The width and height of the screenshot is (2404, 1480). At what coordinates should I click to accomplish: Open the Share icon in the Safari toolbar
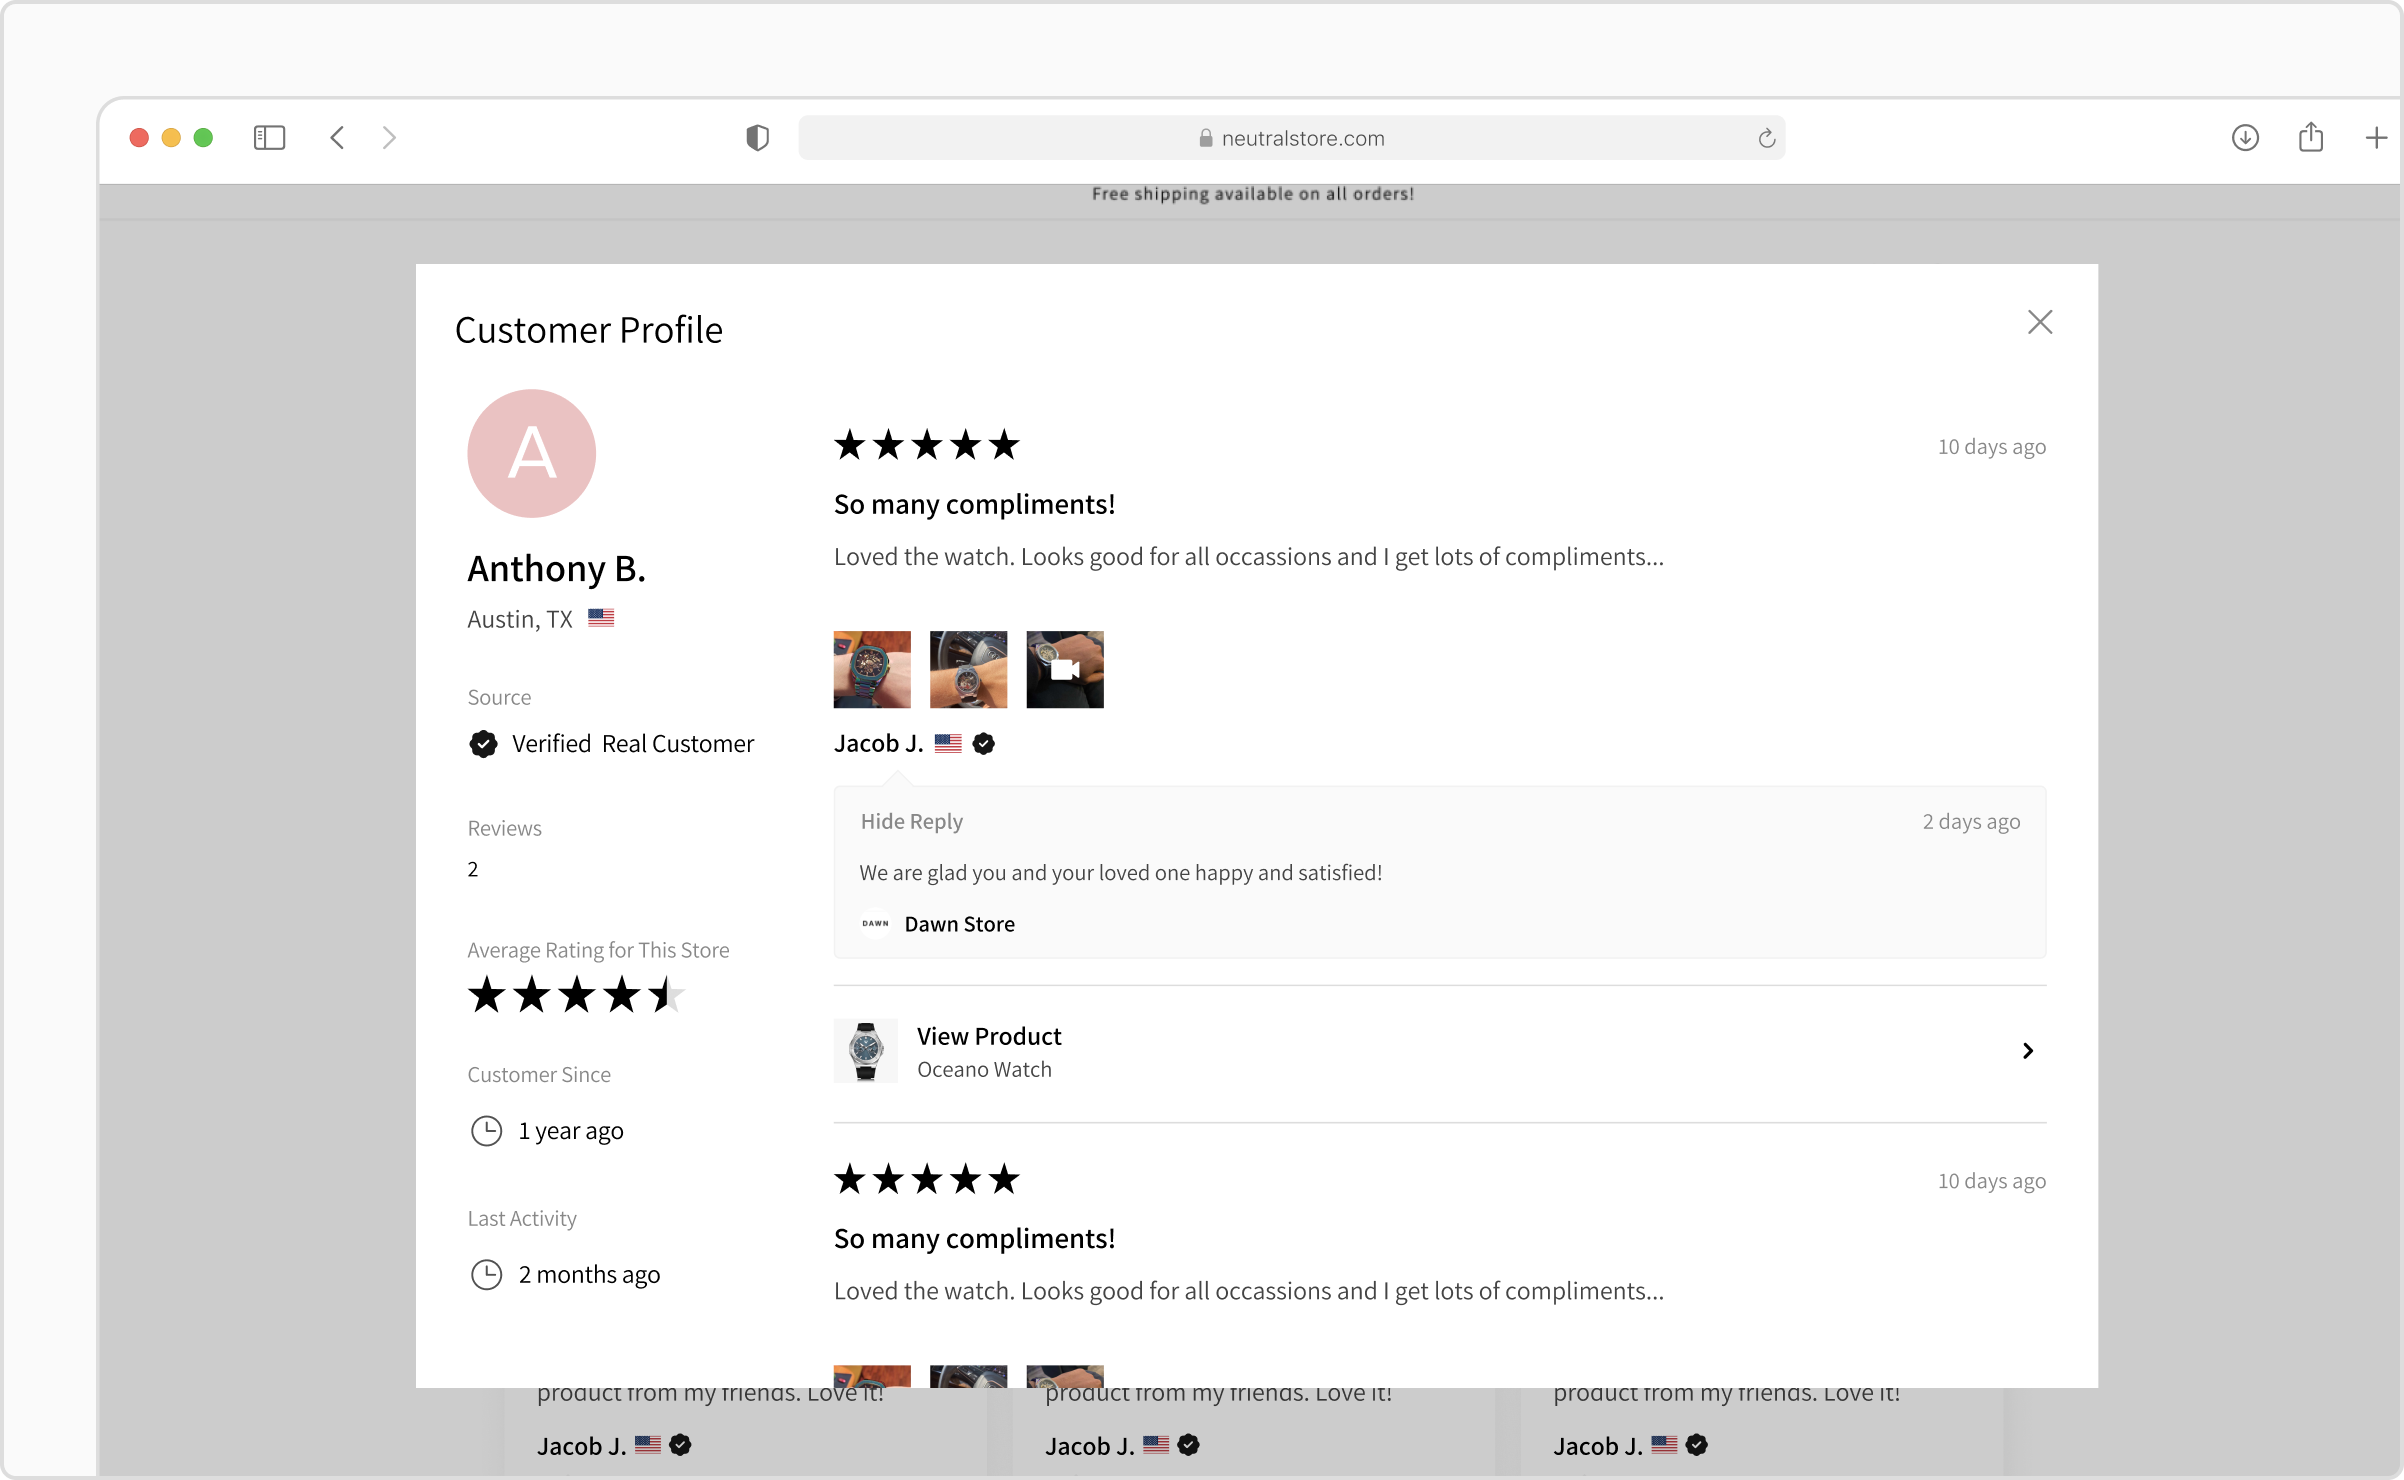[x=2311, y=138]
